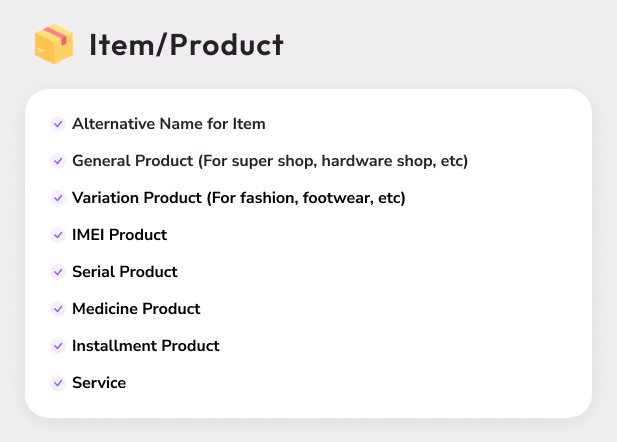This screenshot has height=442, width=617.
Task: Click the Installment Product label
Action: click(145, 346)
